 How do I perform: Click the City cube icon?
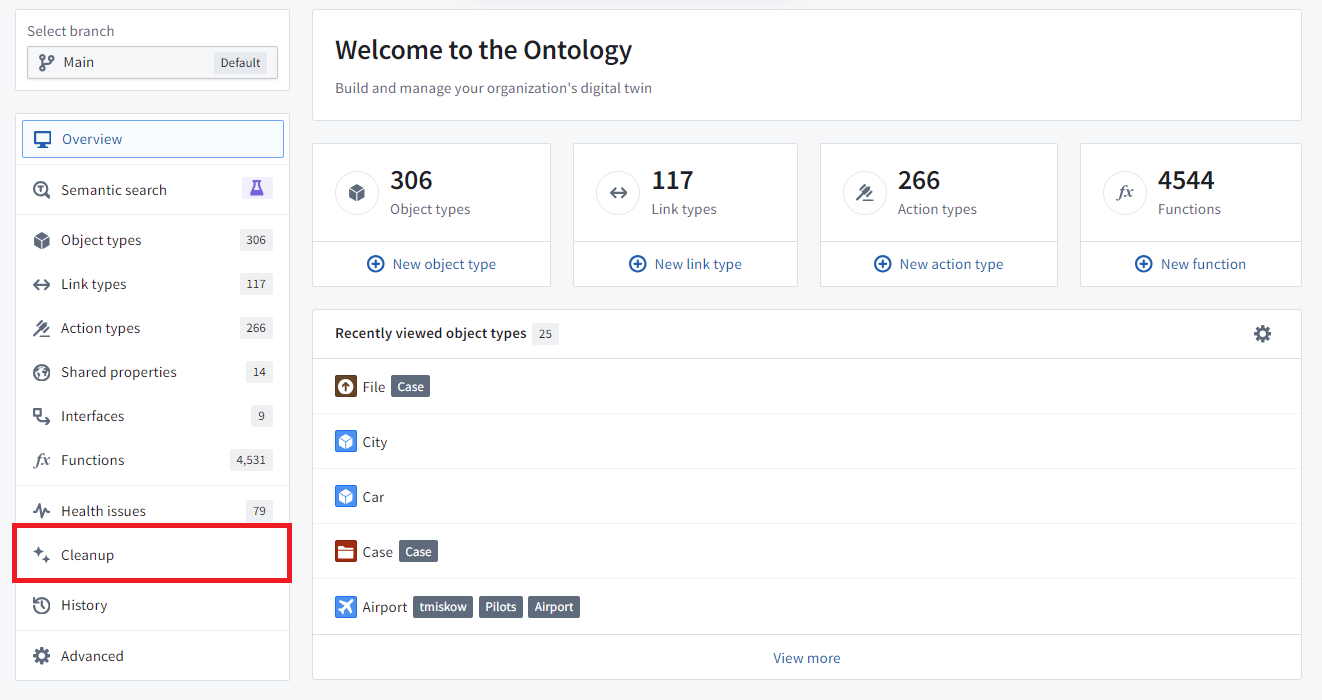coord(346,441)
